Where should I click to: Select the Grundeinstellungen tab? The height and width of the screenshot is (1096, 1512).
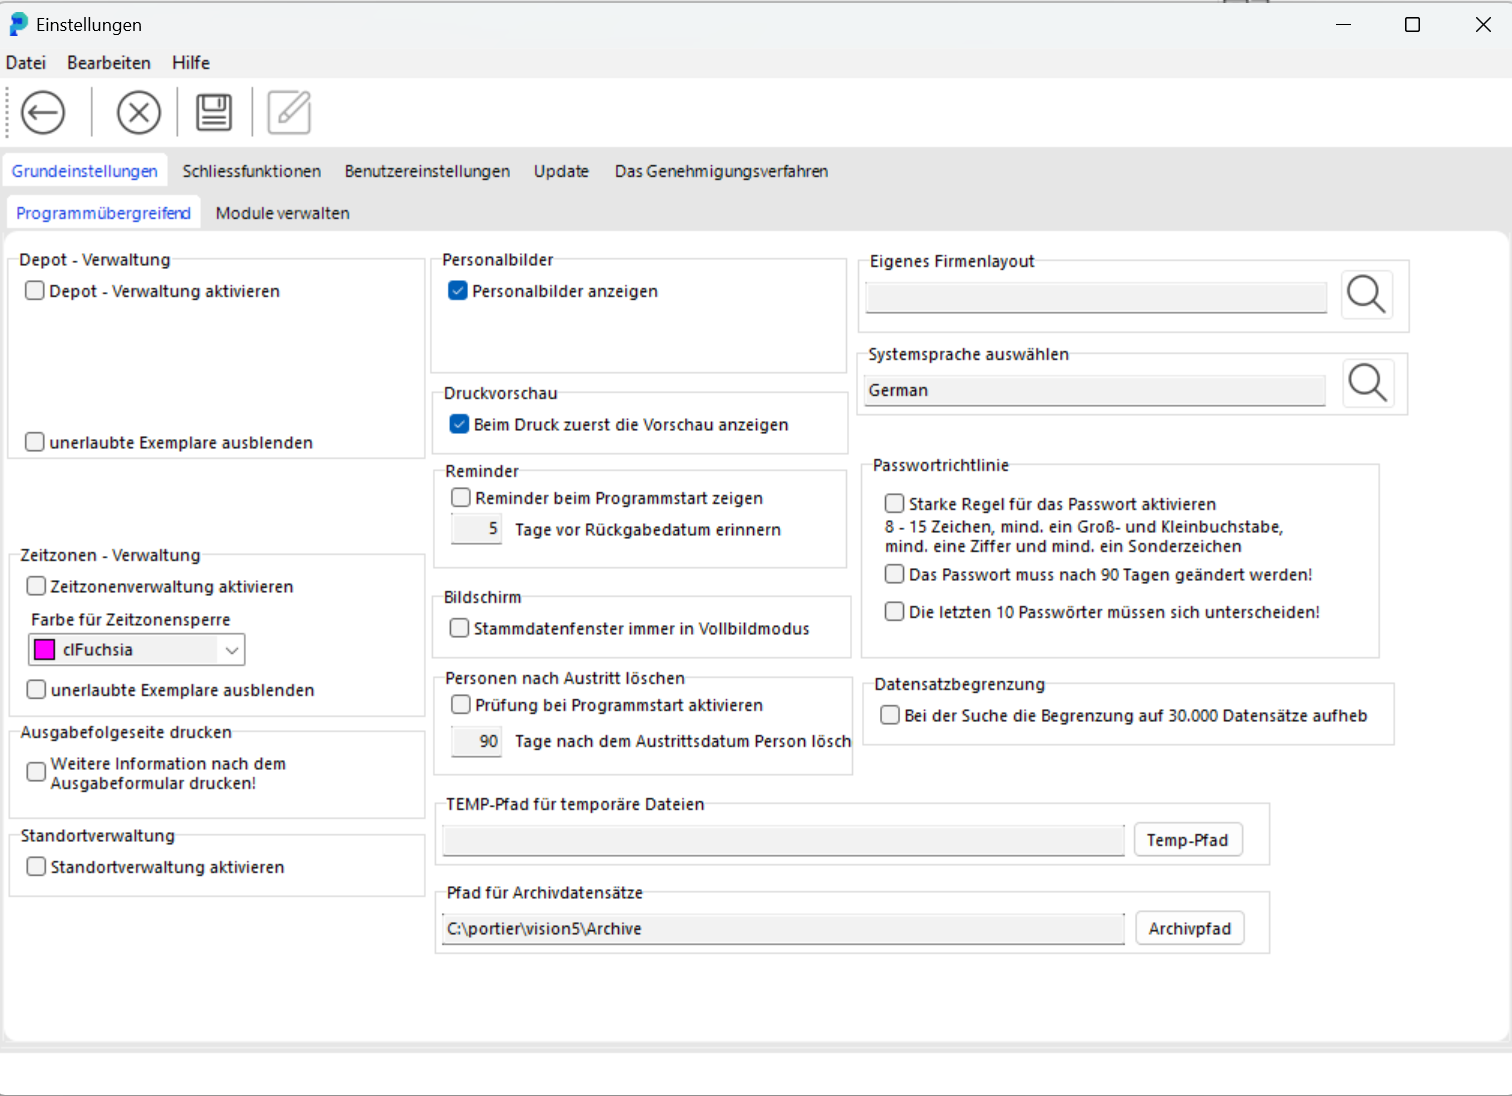click(x=85, y=171)
